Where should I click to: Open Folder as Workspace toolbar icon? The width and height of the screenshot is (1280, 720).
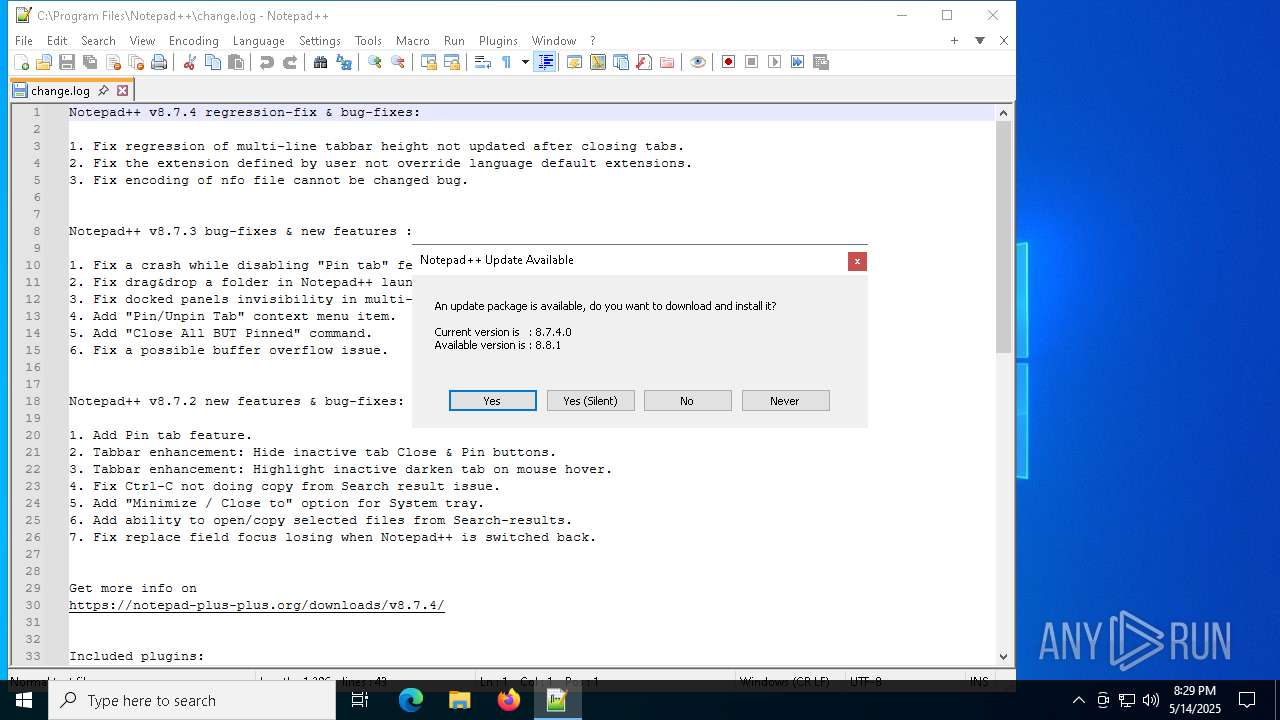667,62
